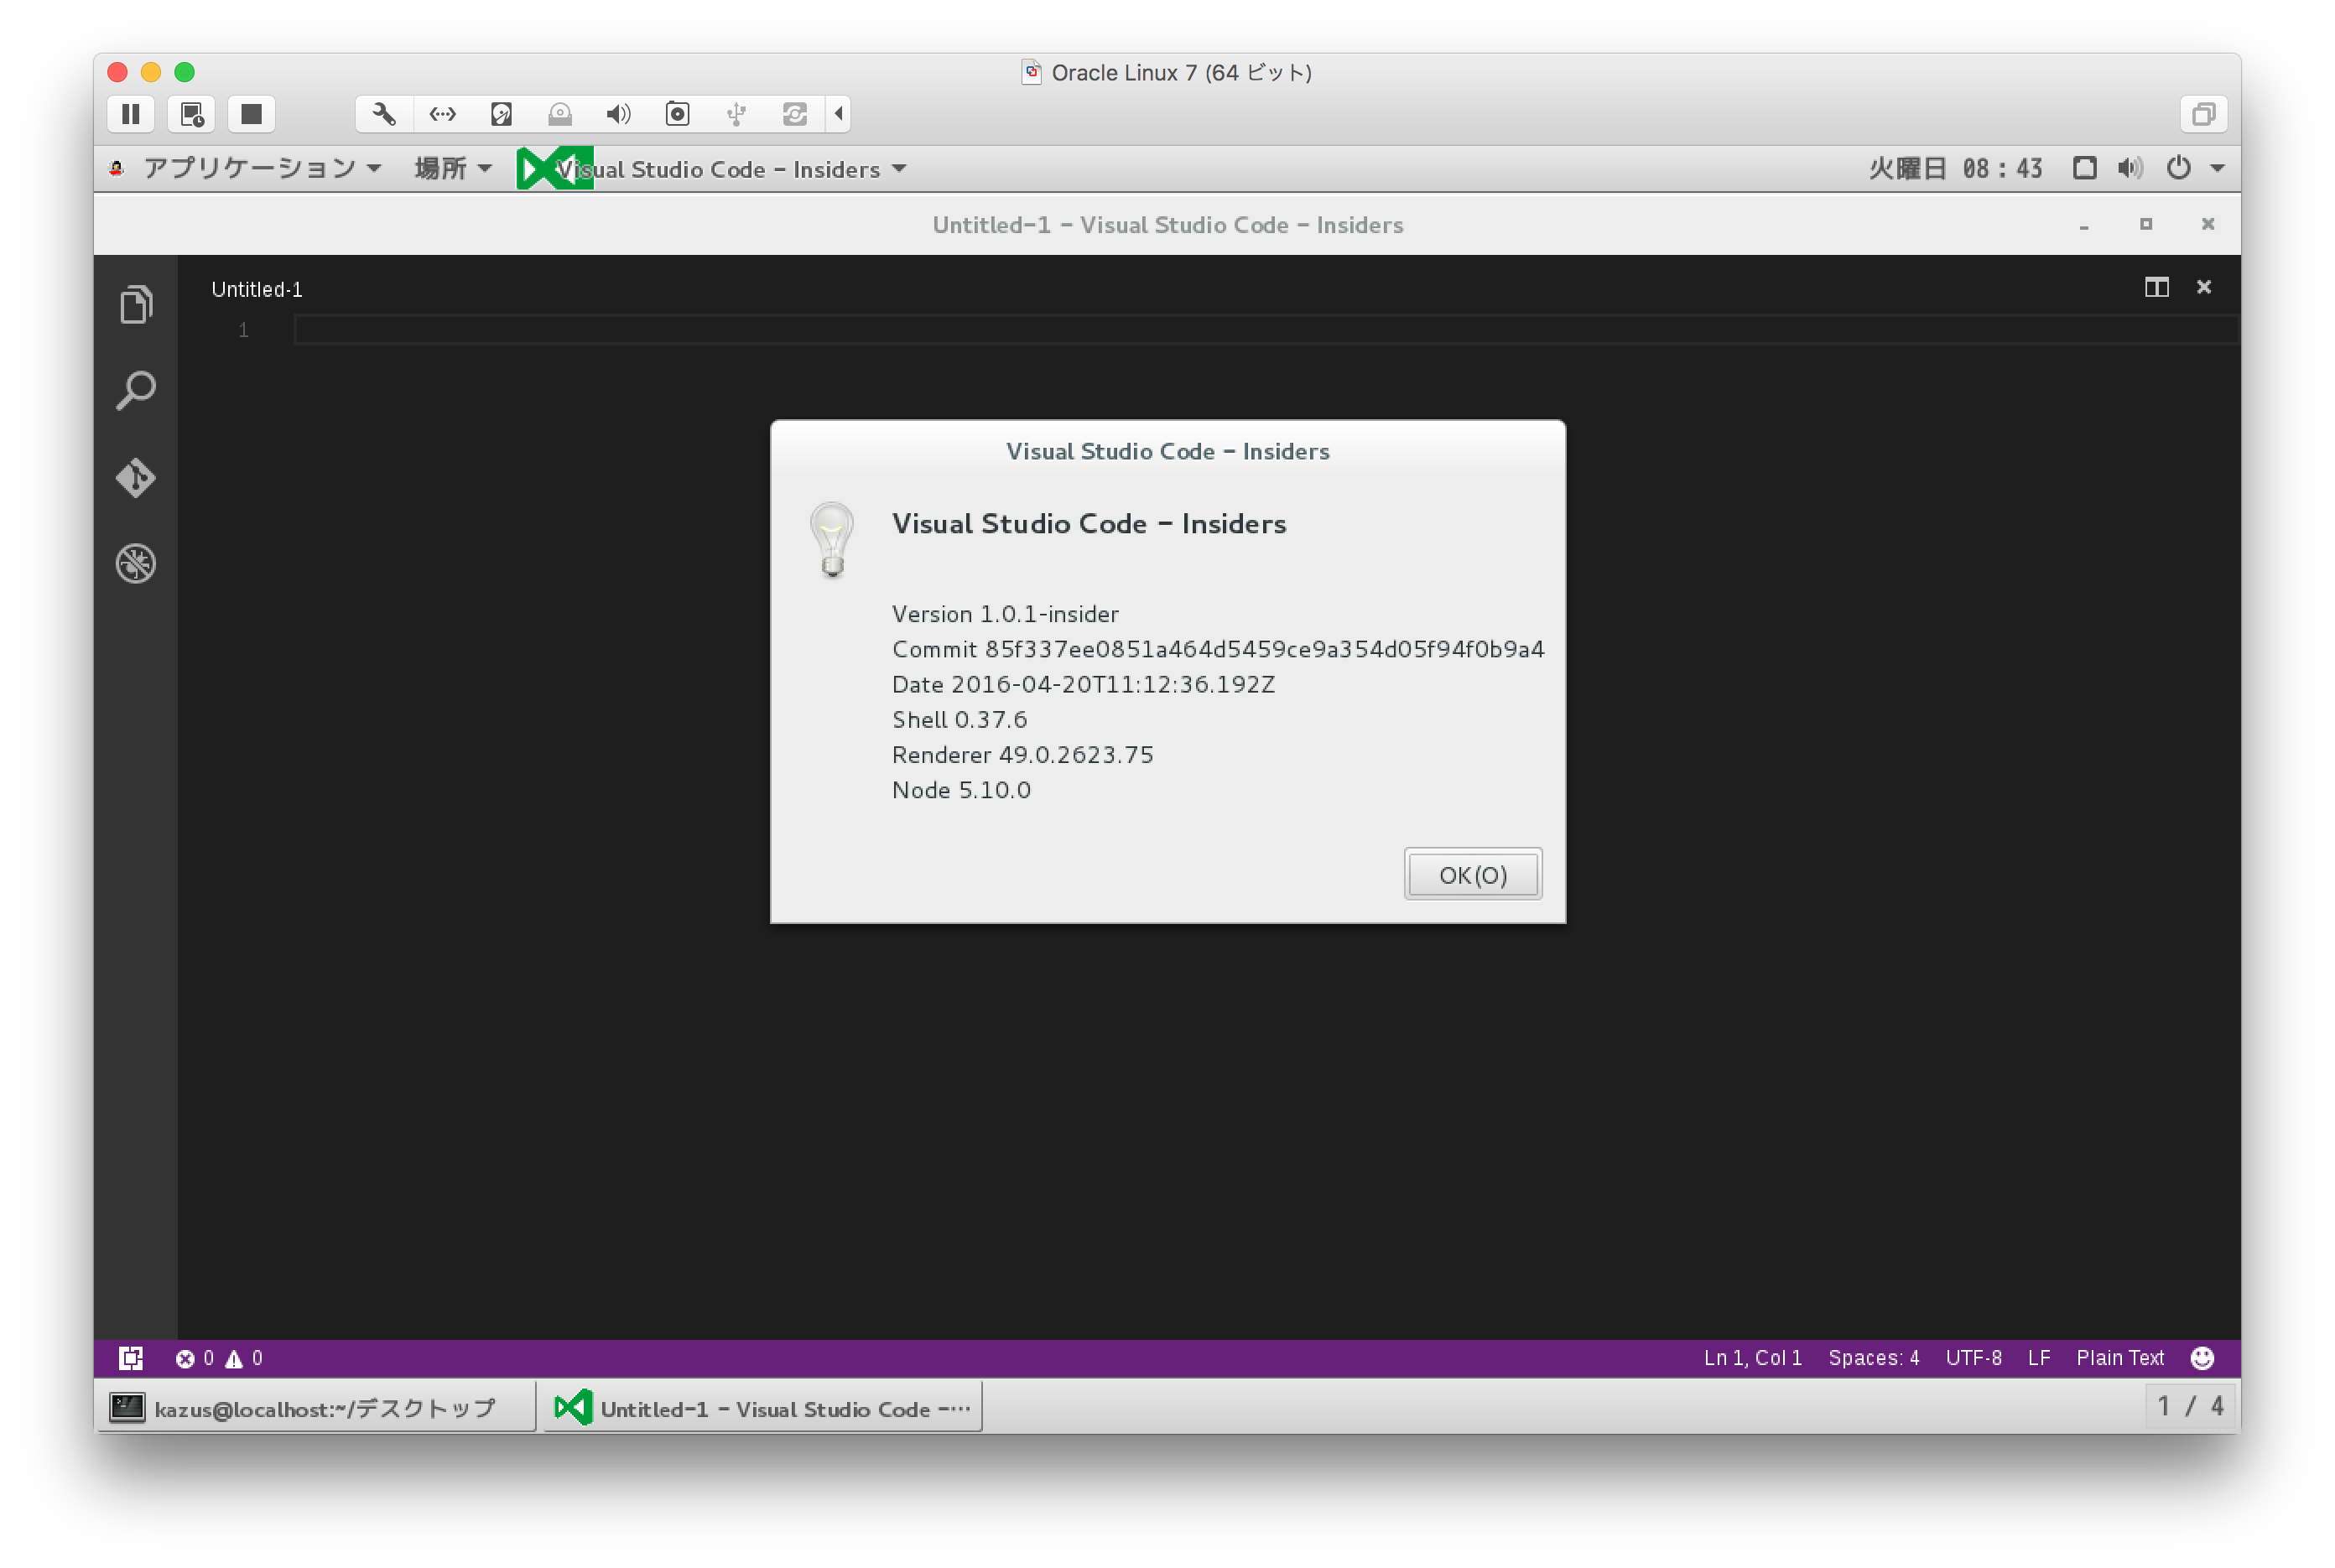Viewport: 2335px width, 1568px height.
Task: Take a VM snapshot from toolbar
Action: (191, 114)
